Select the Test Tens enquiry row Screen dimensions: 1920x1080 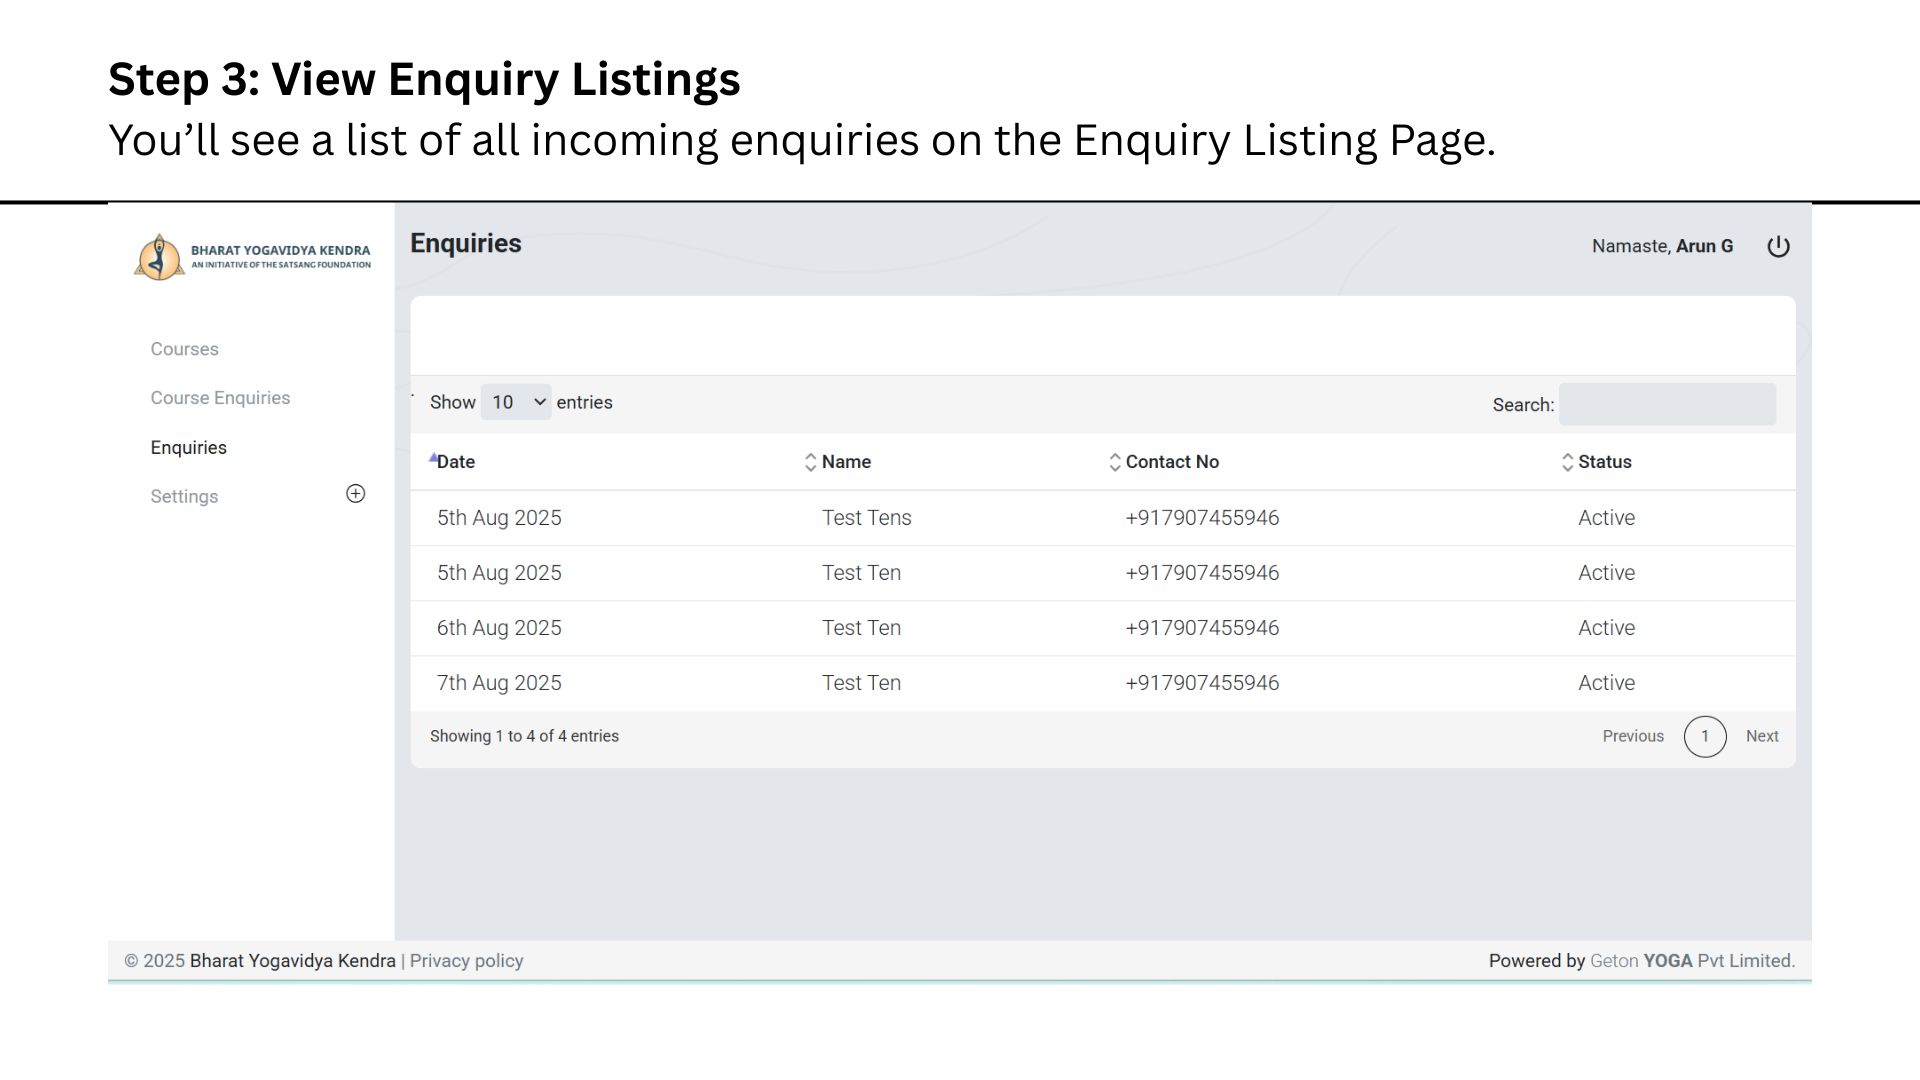(866, 518)
